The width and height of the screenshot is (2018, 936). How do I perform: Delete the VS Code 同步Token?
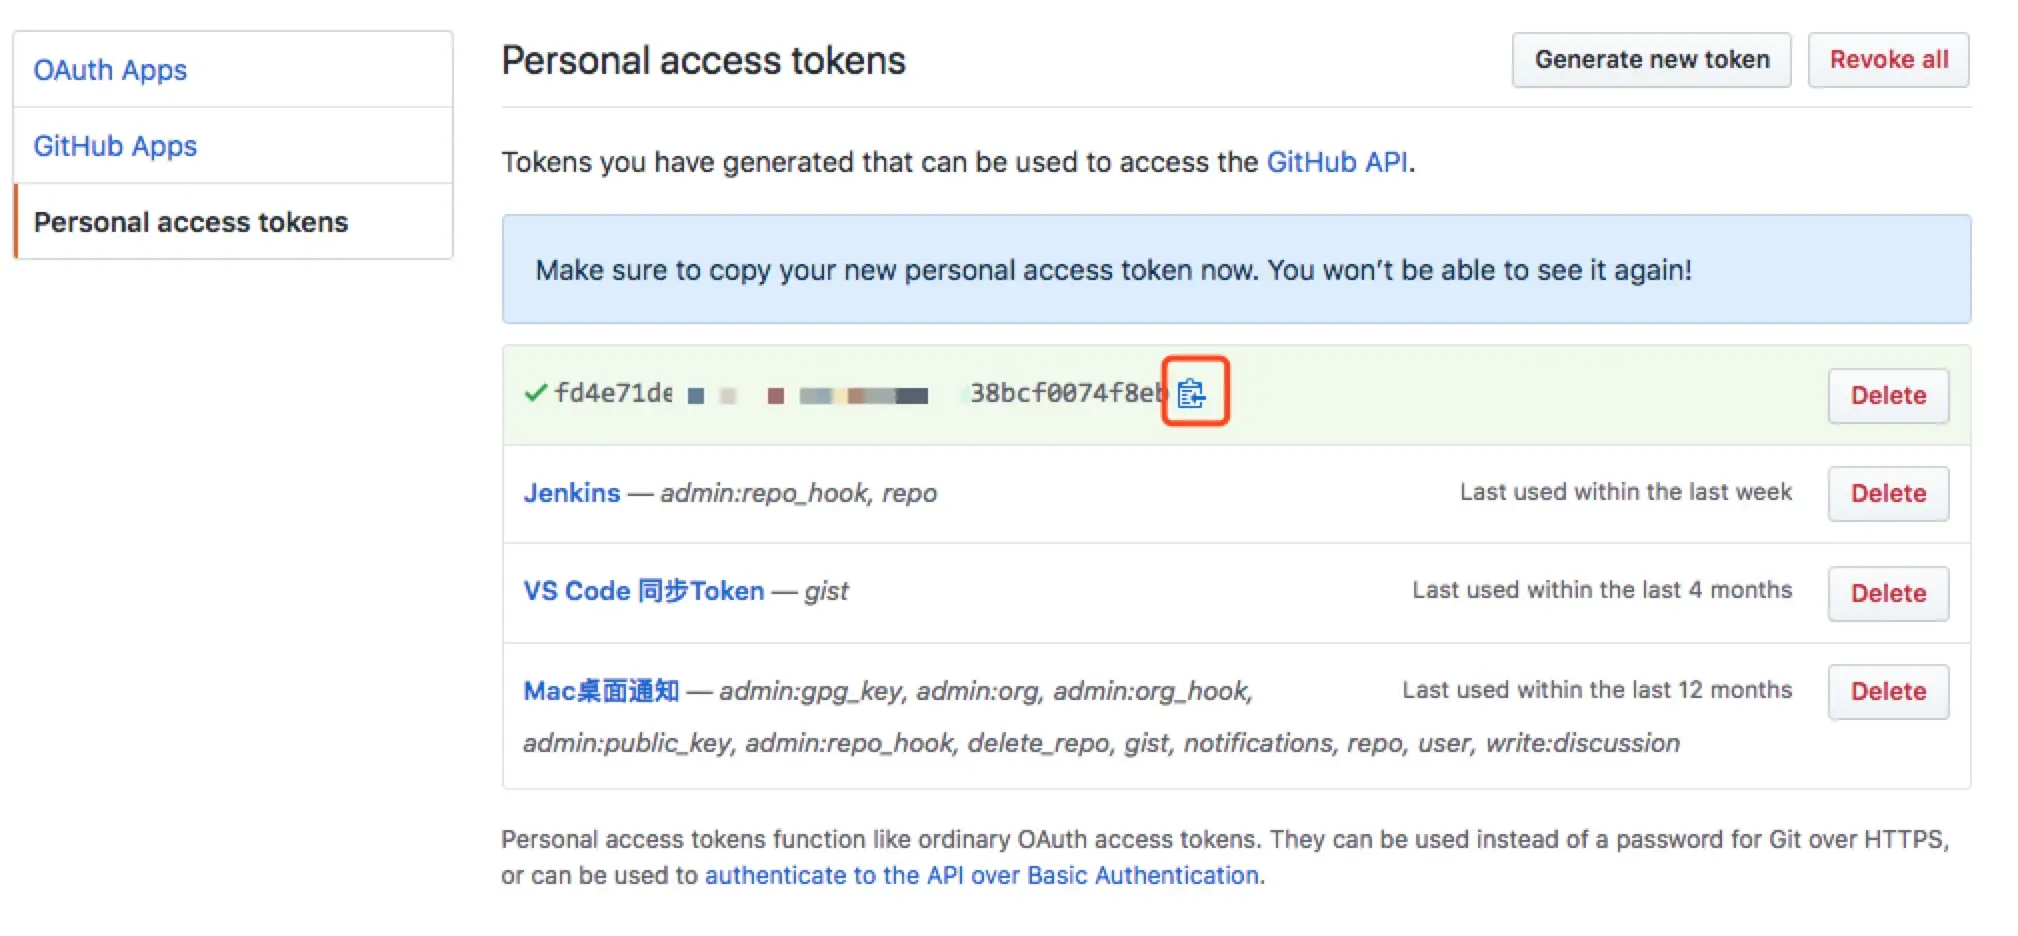[x=1887, y=592]
